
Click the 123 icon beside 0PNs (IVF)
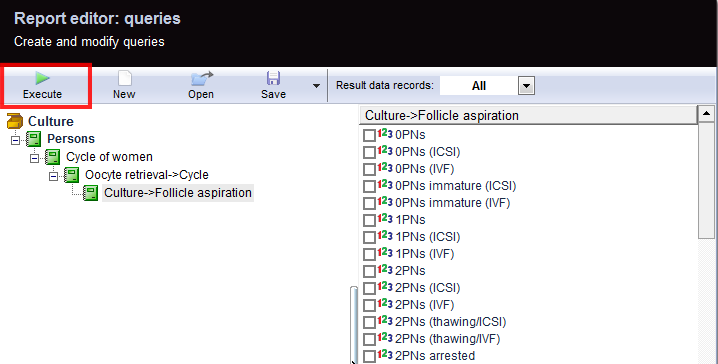[385, 168]
